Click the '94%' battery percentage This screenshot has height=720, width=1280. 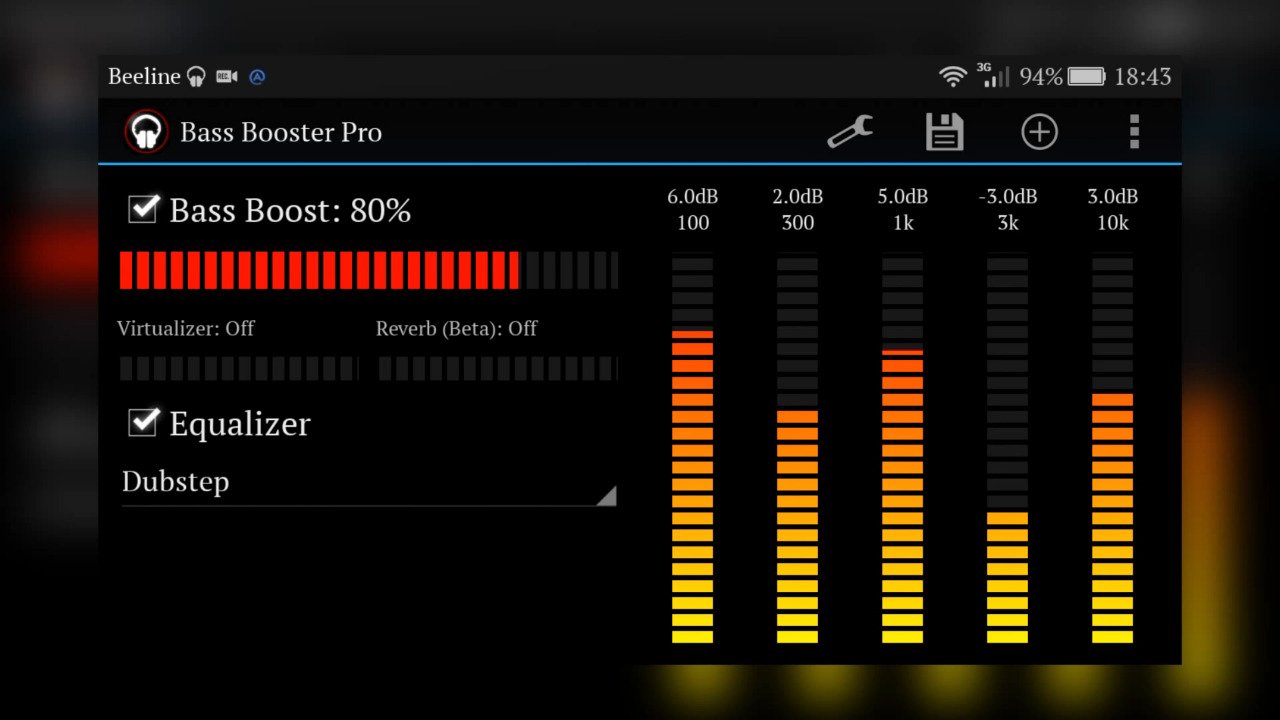tap(1041, 76)
